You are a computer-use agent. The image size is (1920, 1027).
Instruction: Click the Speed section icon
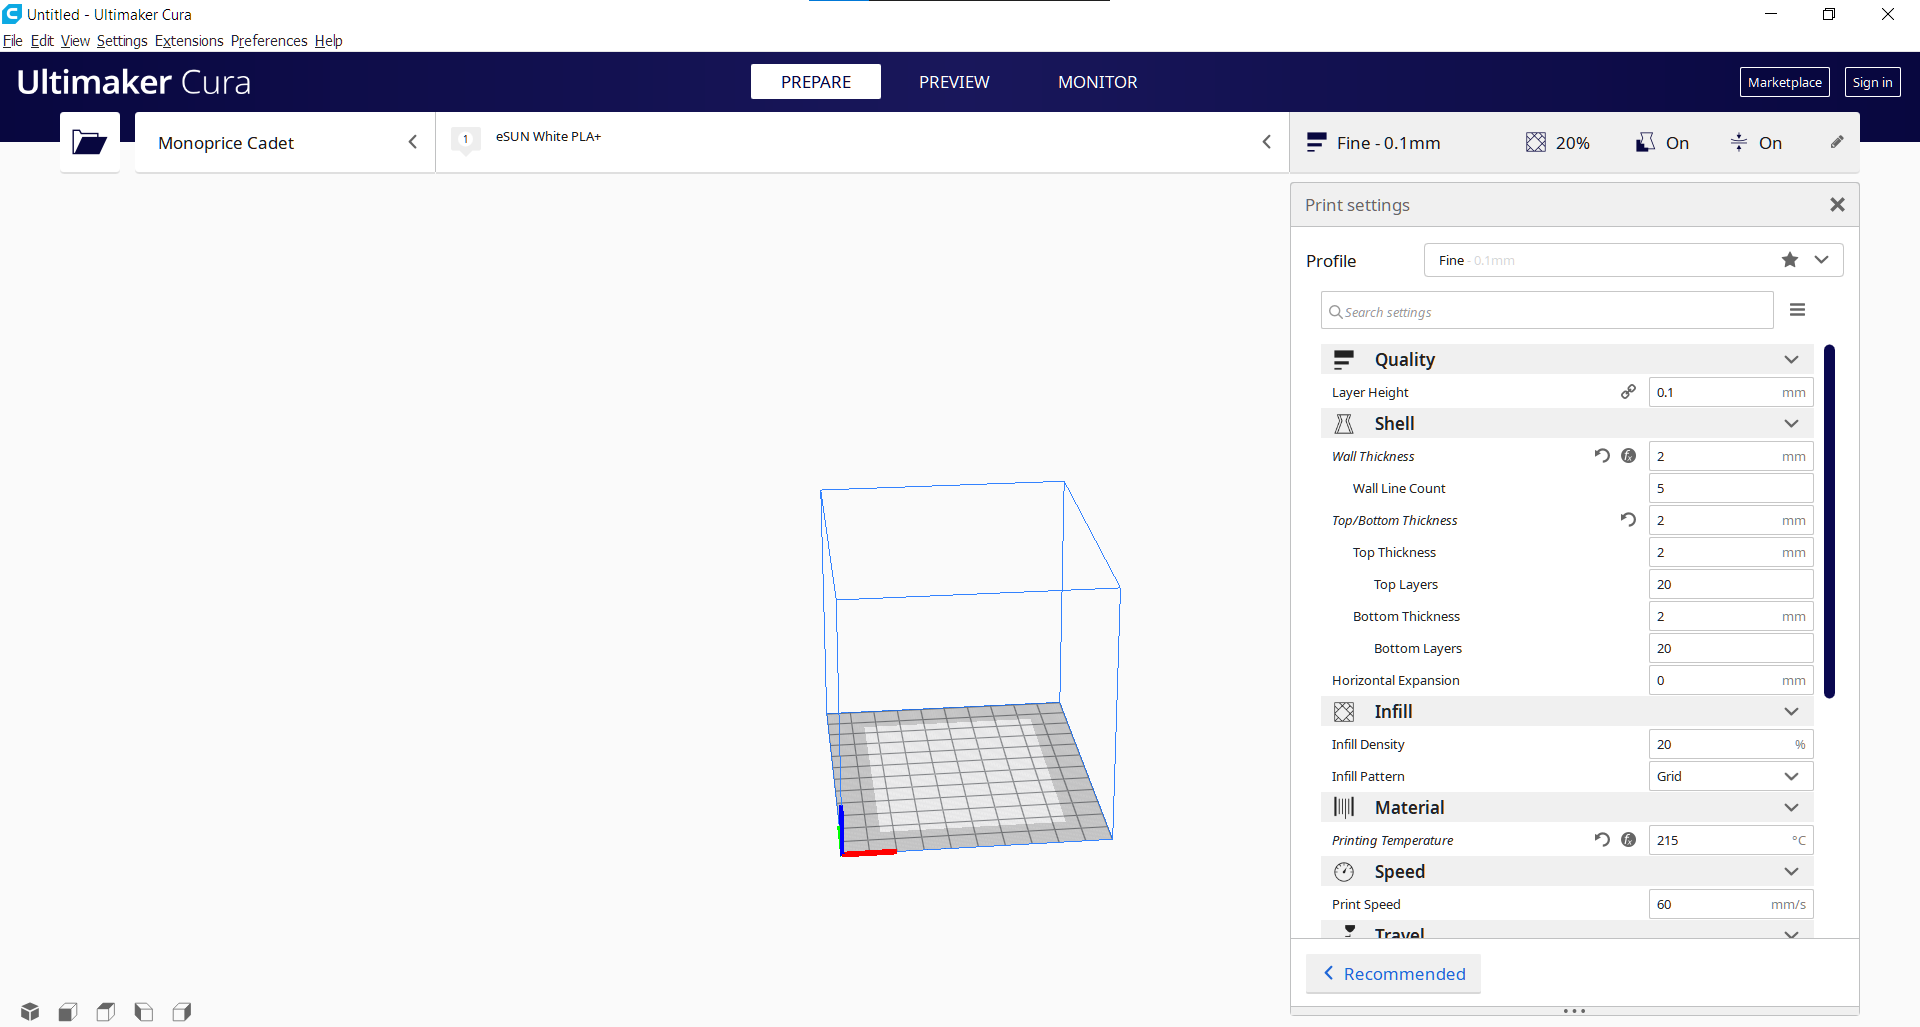coord(1344,872)
